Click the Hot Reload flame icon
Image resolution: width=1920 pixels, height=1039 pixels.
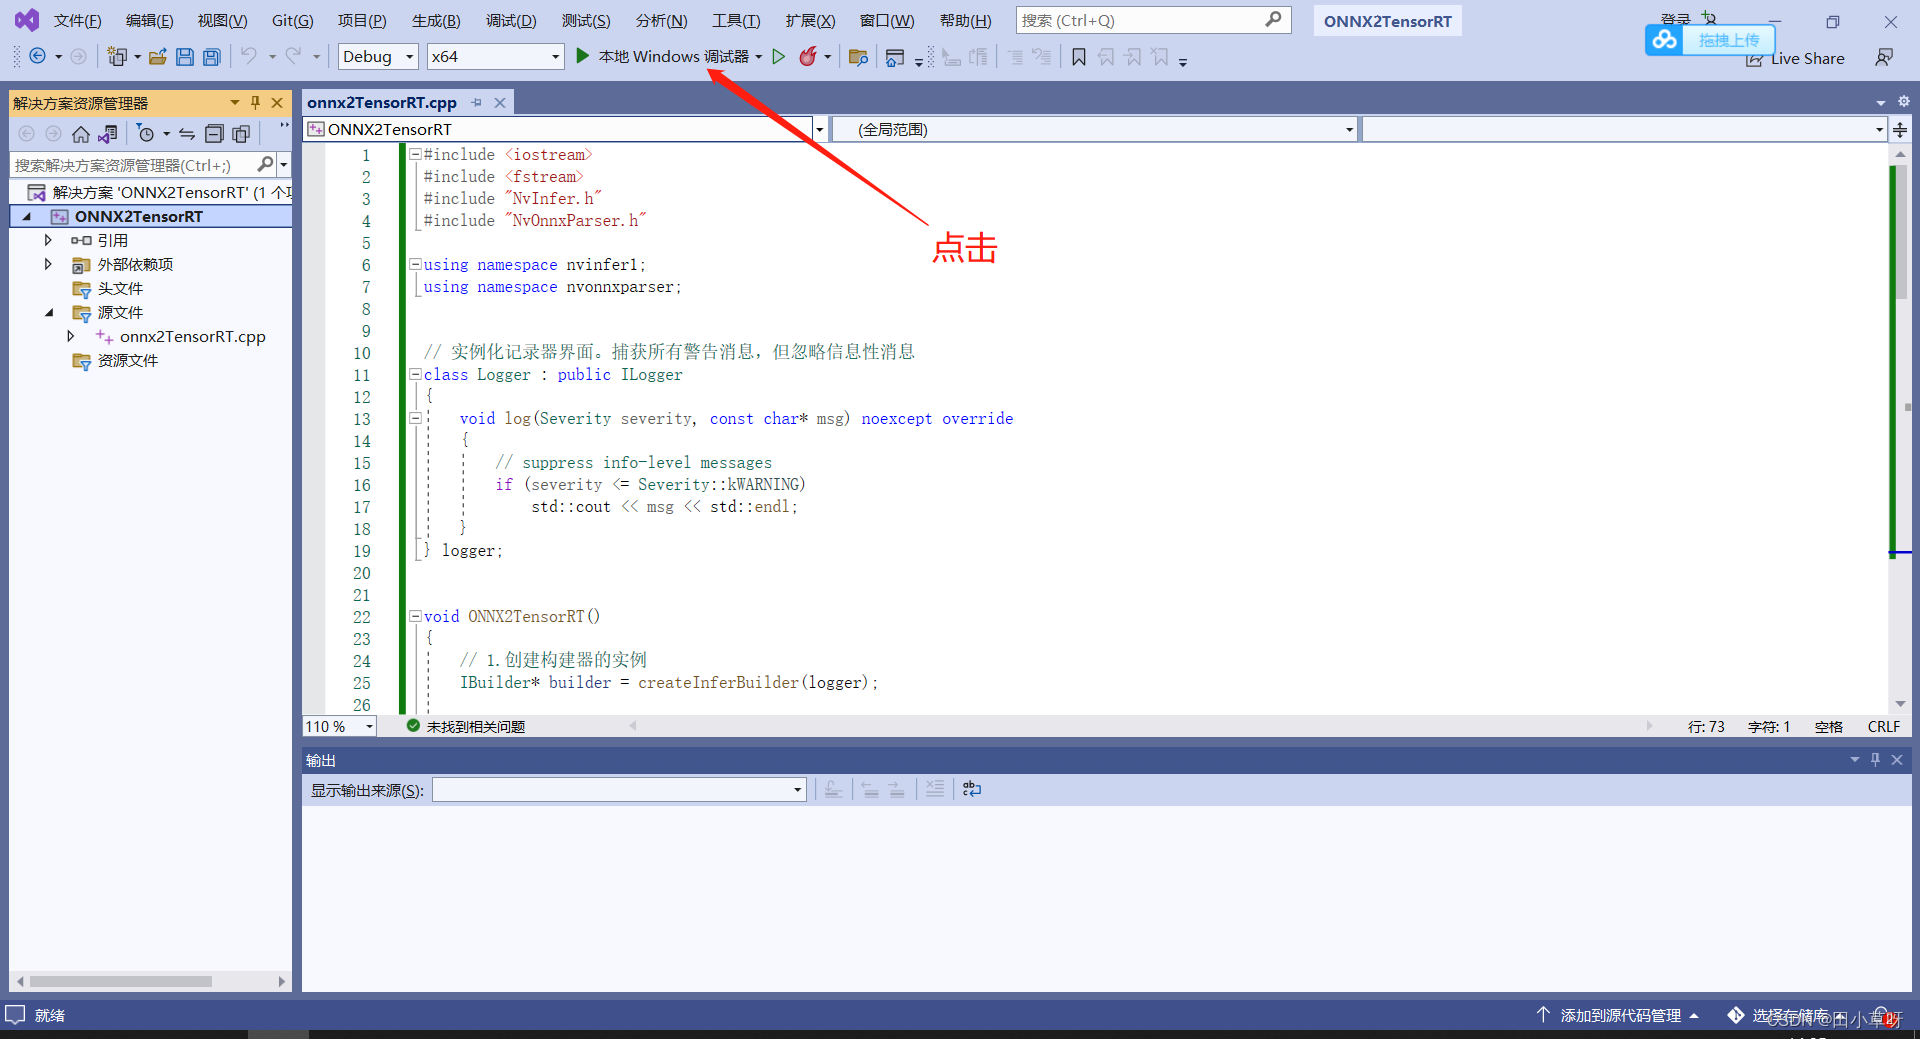click(x=808, y=57)
